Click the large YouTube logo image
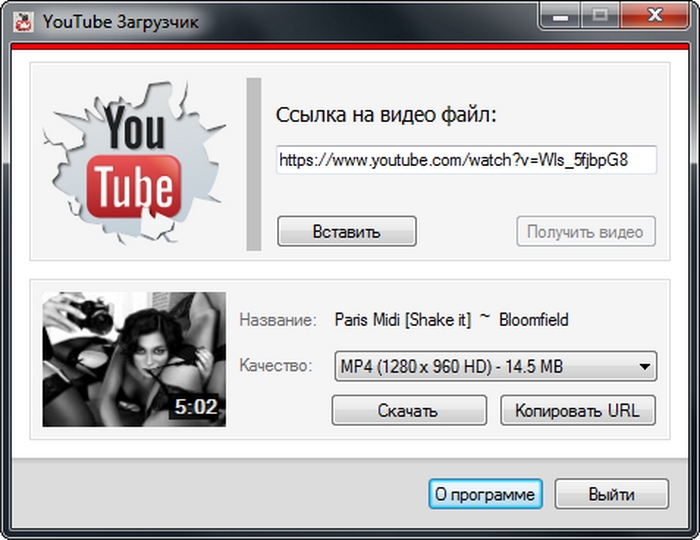The image size is (700, 540). coord(134,161)
